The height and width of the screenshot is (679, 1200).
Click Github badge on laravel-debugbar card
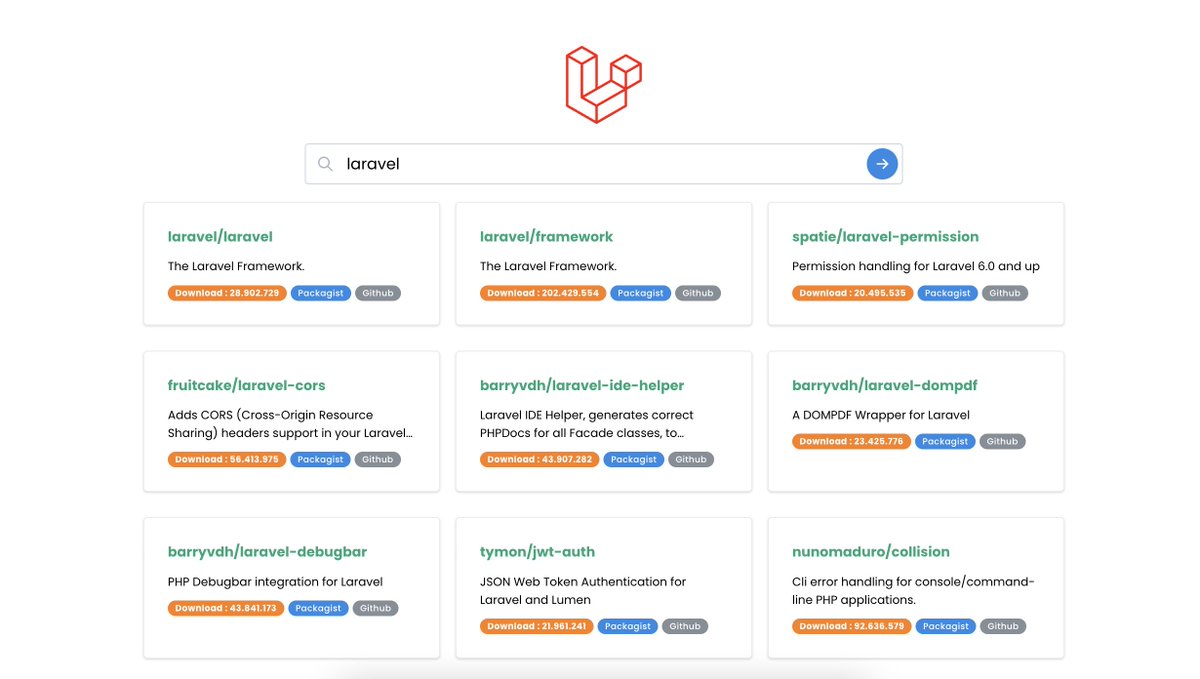[x=375, y=608]
